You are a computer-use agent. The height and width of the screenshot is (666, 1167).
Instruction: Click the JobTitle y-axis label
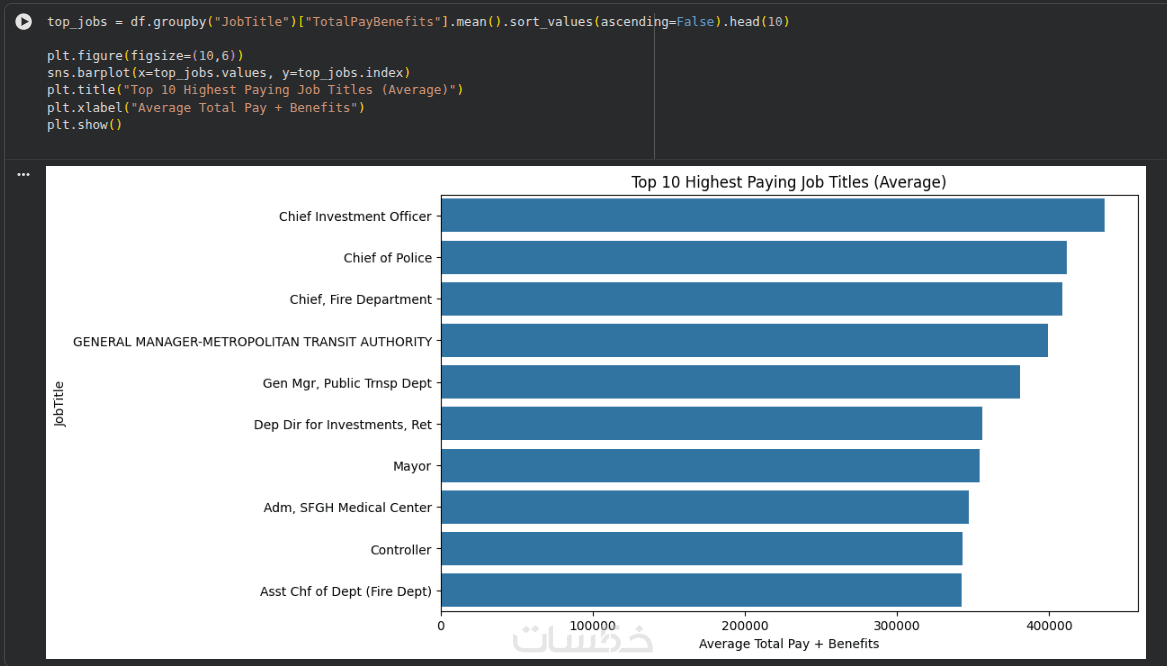click(60, 404)
